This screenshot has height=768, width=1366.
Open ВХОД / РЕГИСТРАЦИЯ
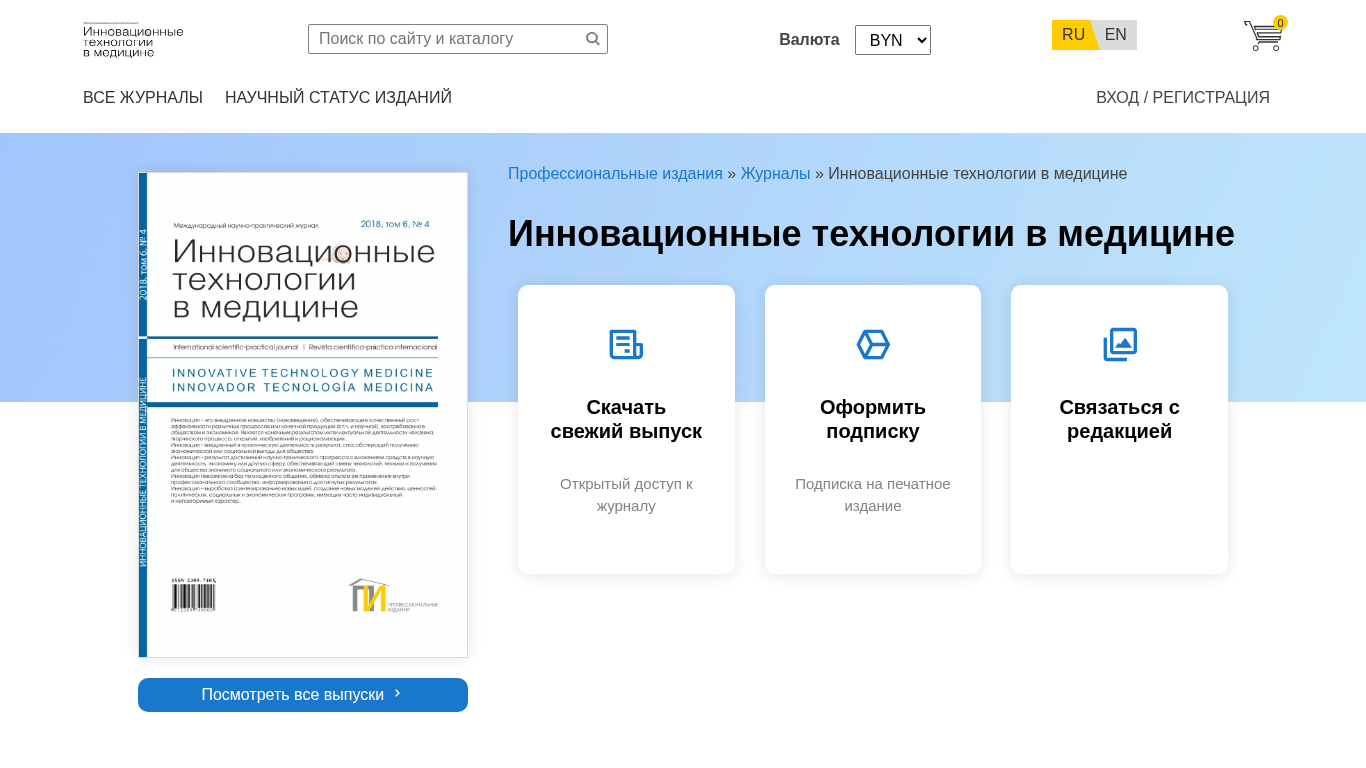pos(1183,98)
